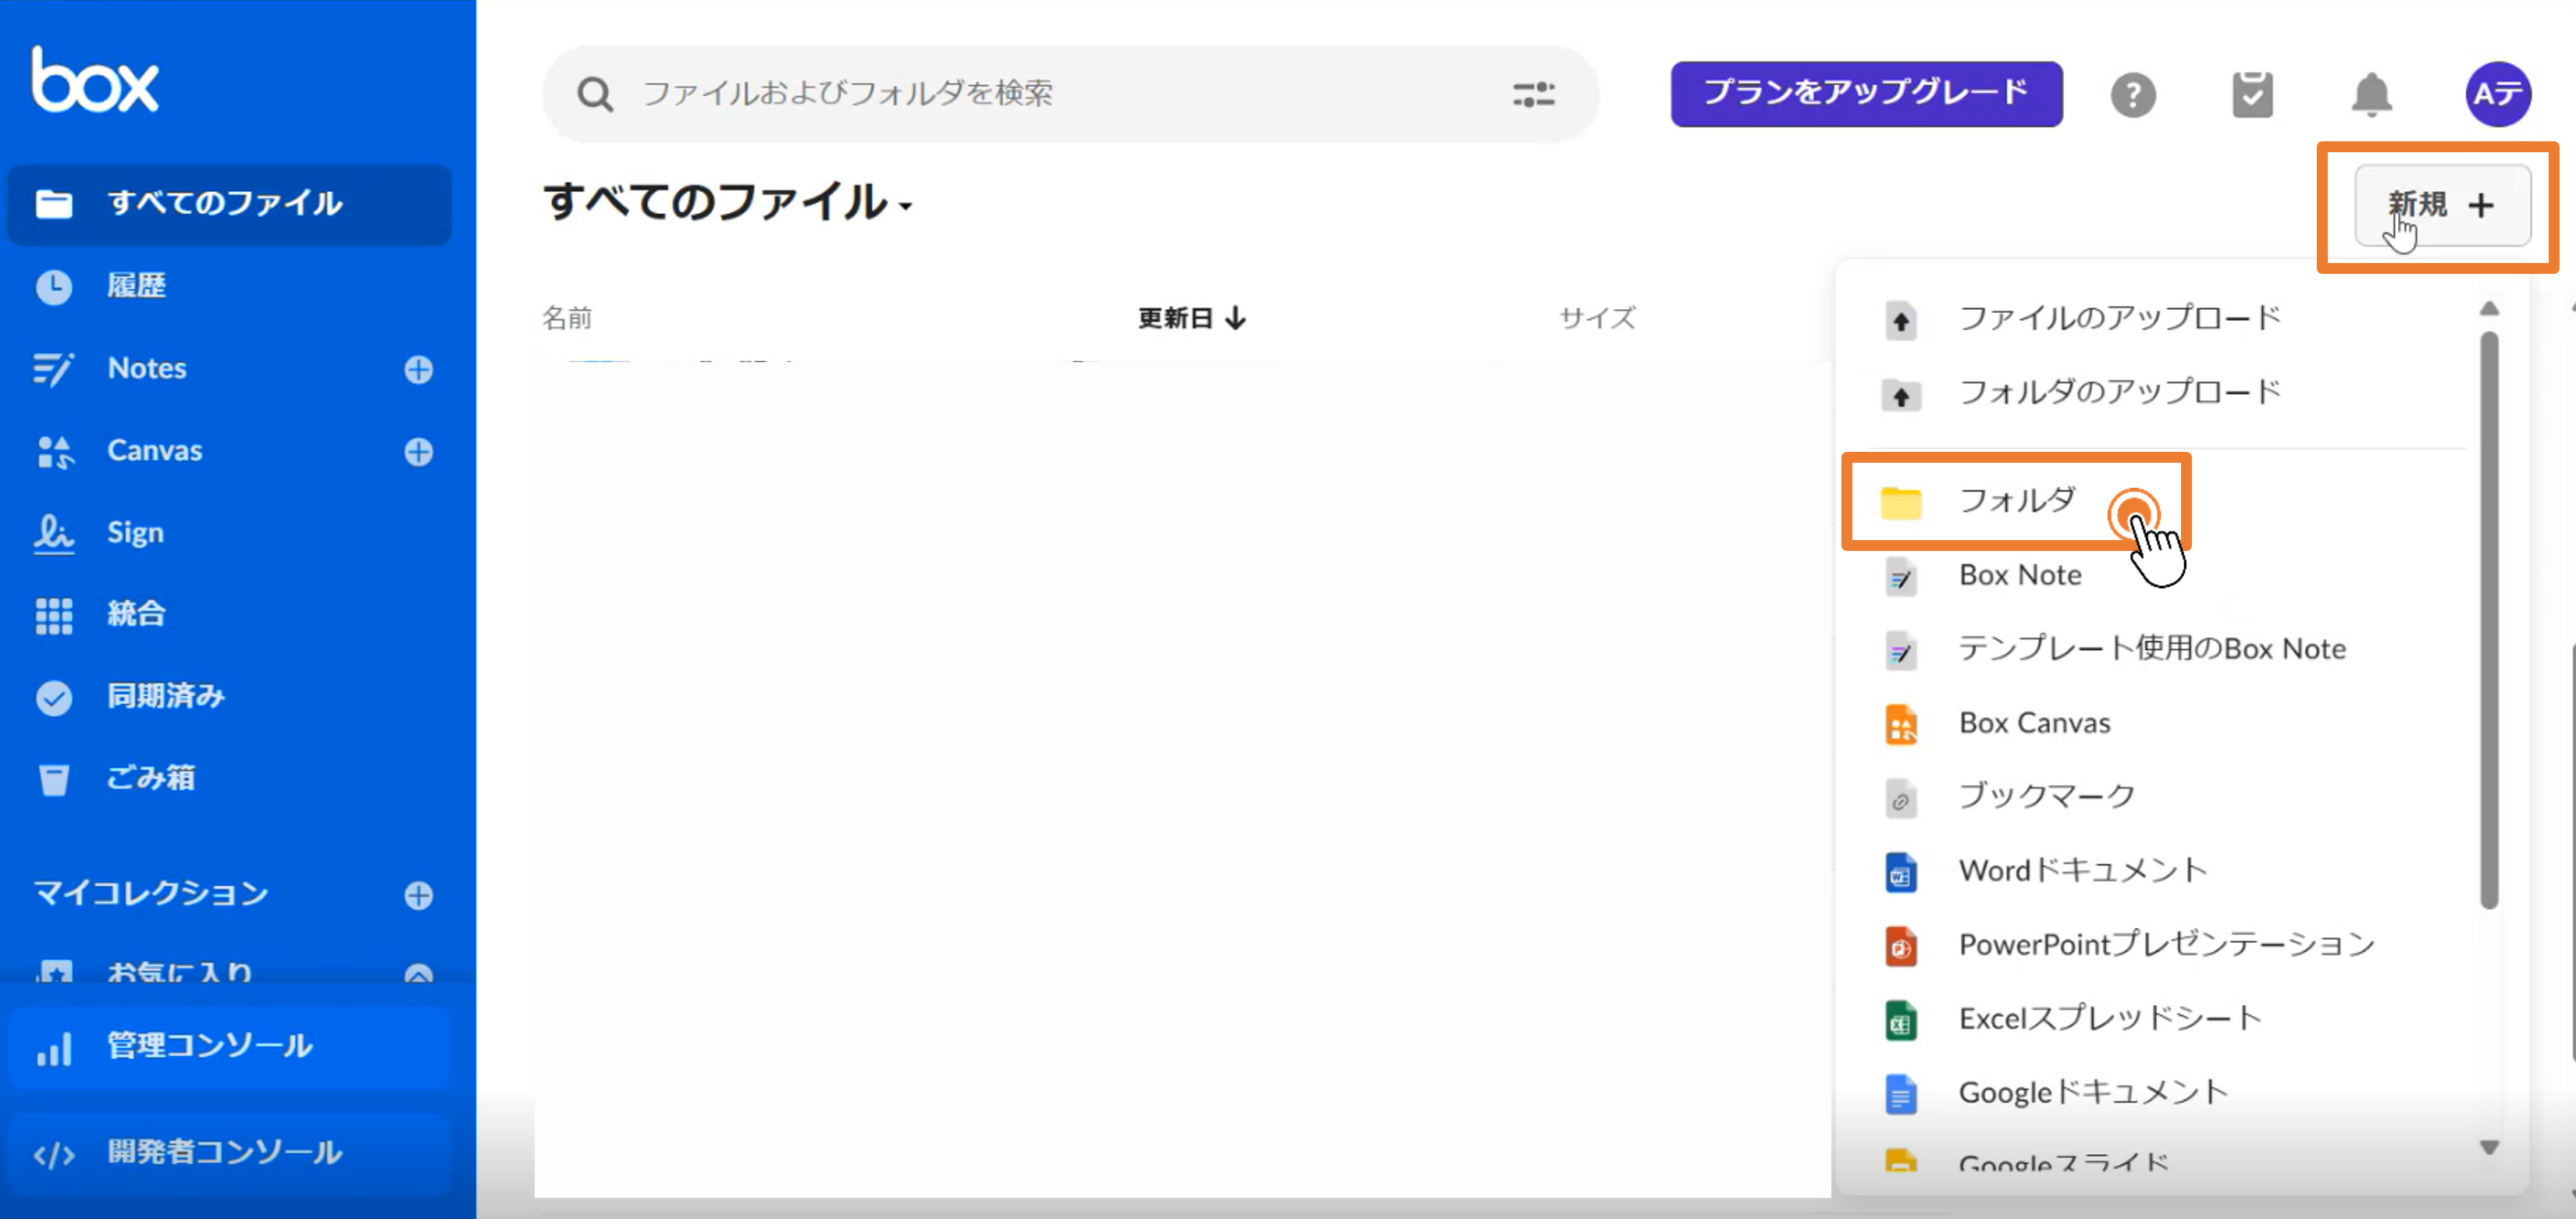The width and height of the screenshot is (2576, 1219).
Task: Click the menu scroll-up arrow
Action: pos(2489,309)
